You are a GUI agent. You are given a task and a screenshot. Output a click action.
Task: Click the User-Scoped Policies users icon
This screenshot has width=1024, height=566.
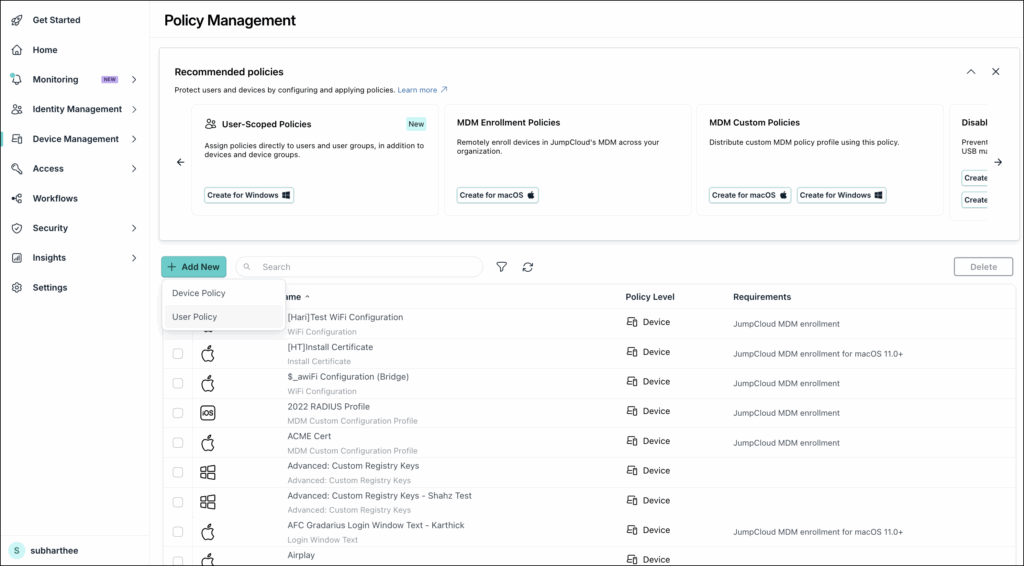tap(210, 123)
